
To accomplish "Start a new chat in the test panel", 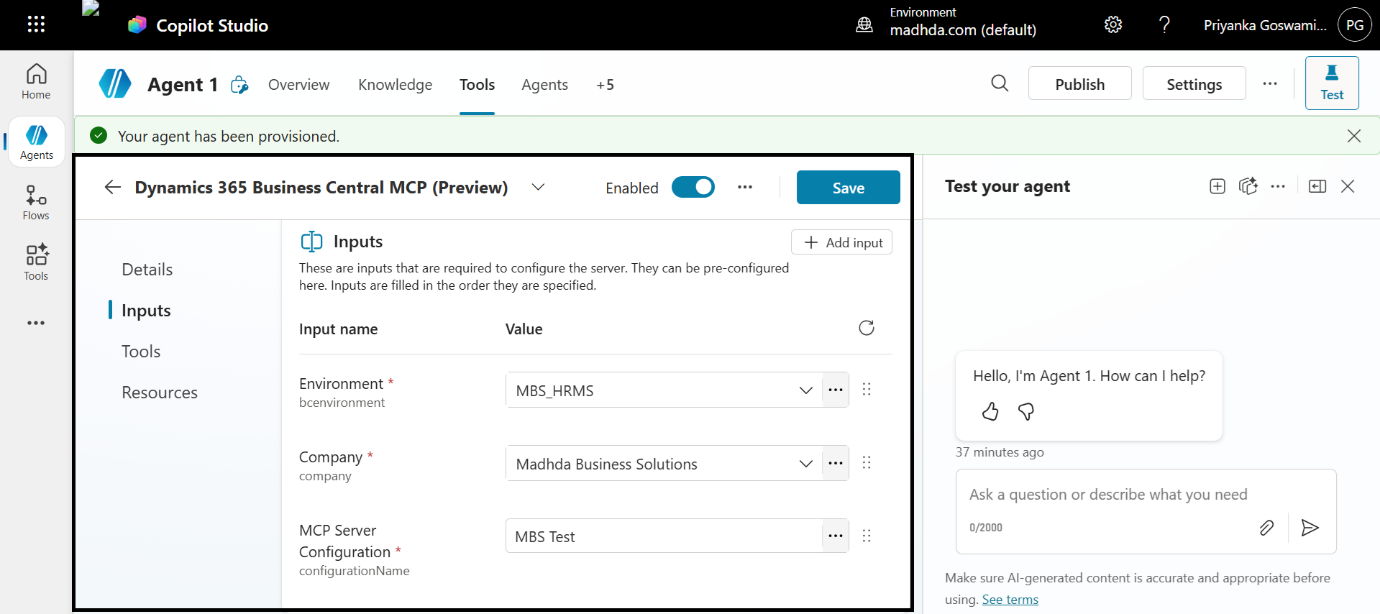I will [1217, 186].
